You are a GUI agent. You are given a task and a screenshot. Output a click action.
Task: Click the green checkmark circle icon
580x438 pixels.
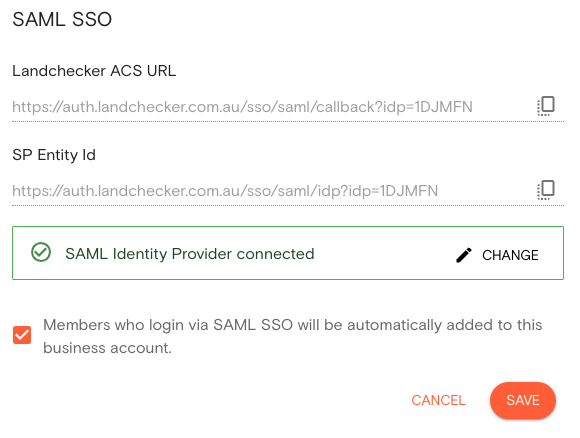click(x=41, y=252)
